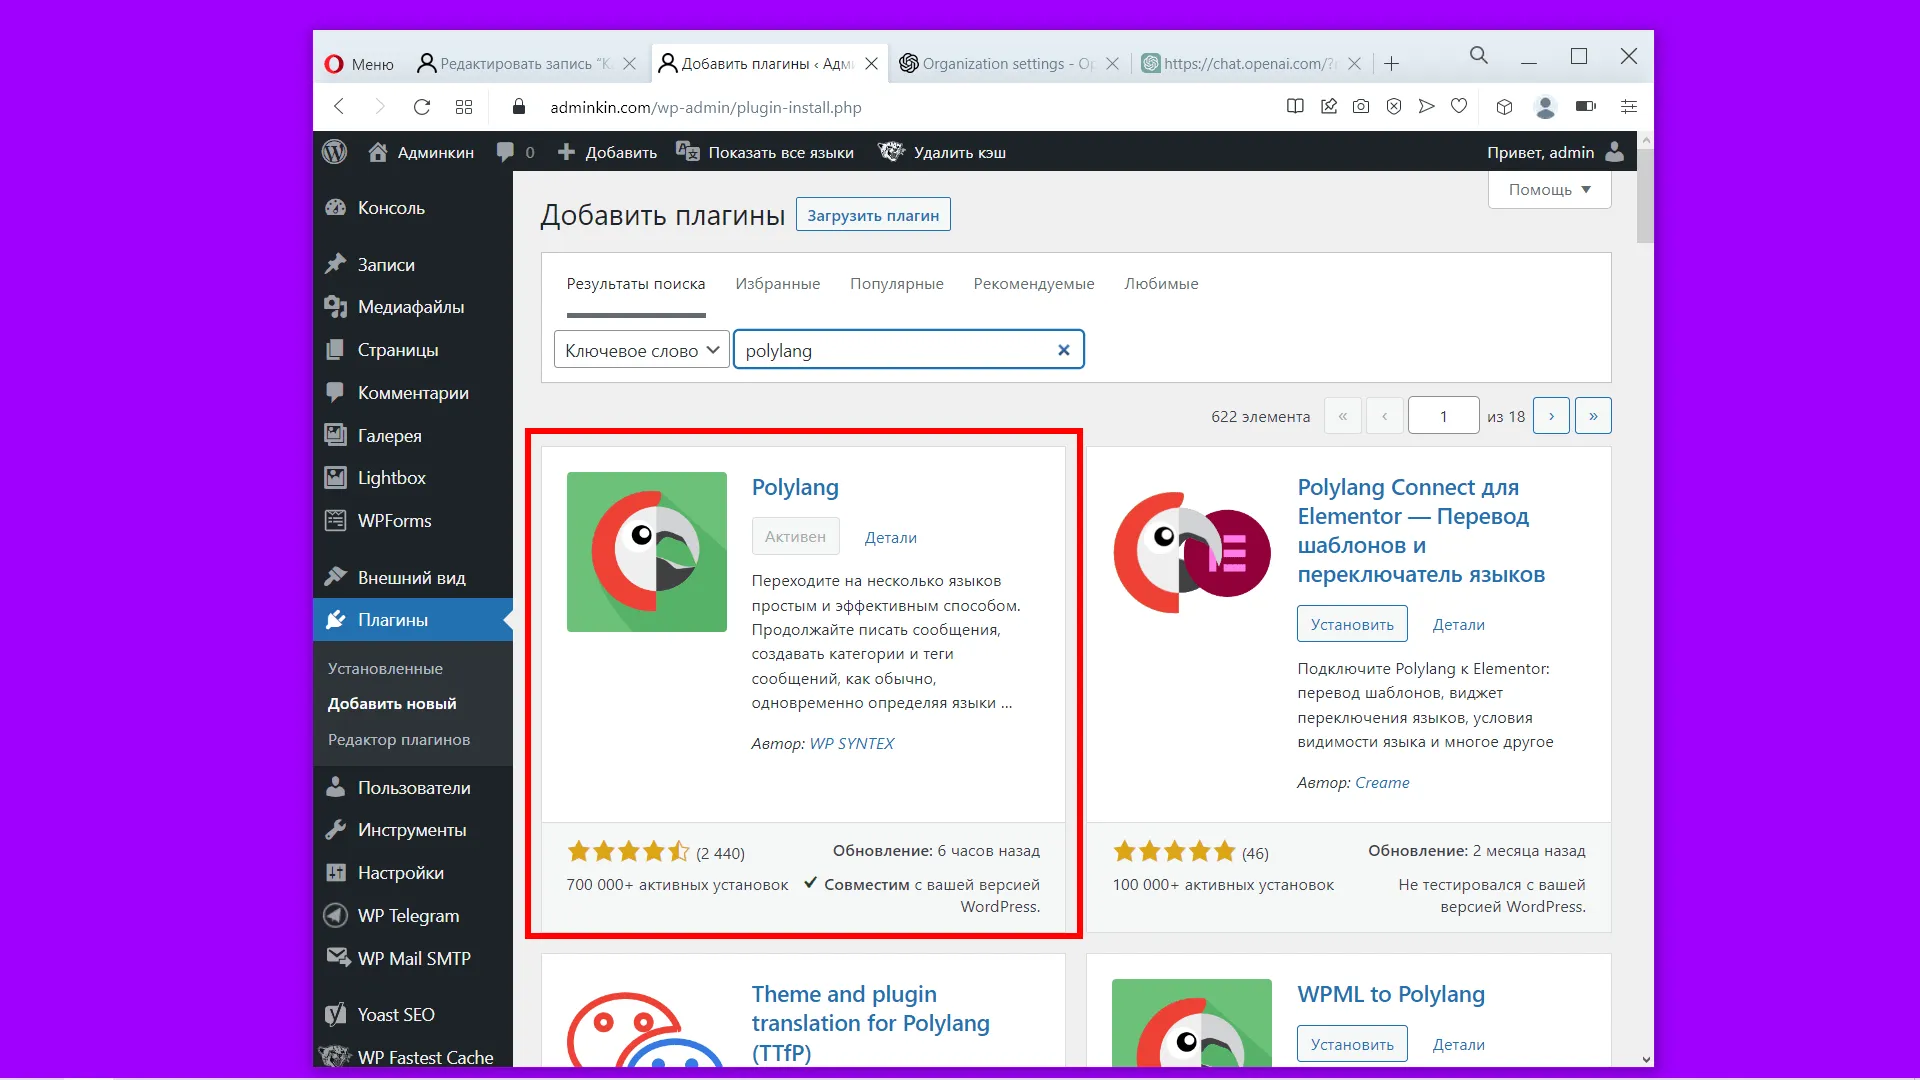Screen dimensions: 1920x1080
Task: Switch to the Рекомендуемые tab
Action: (1033, 284)
